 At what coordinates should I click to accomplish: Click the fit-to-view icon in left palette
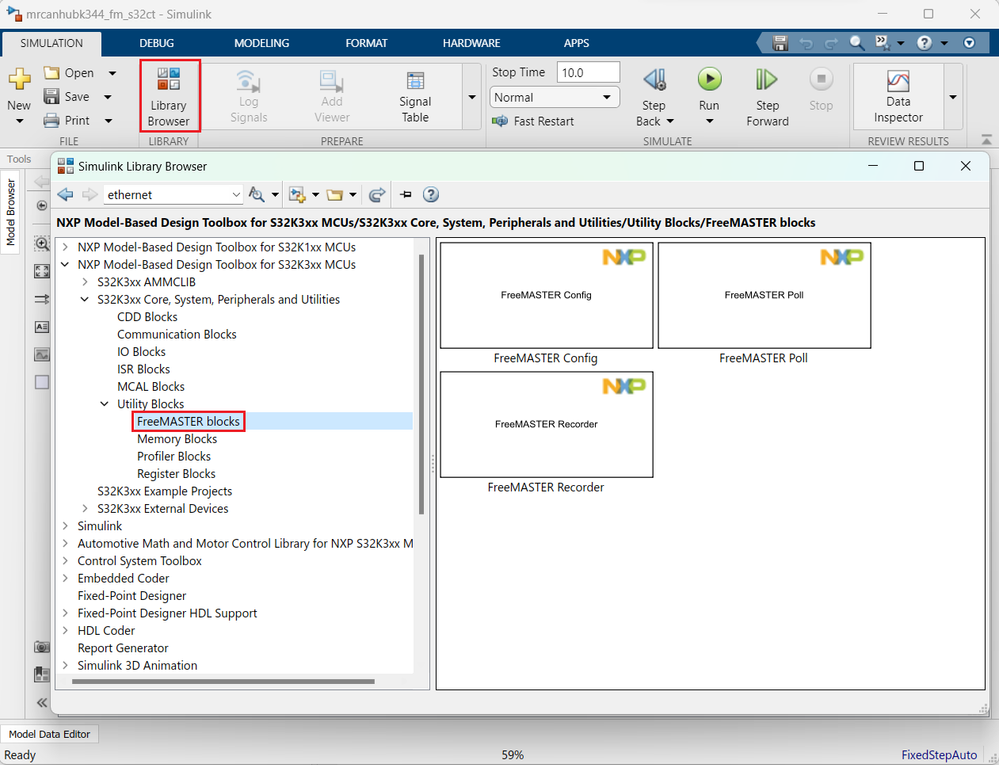[42, 271]
